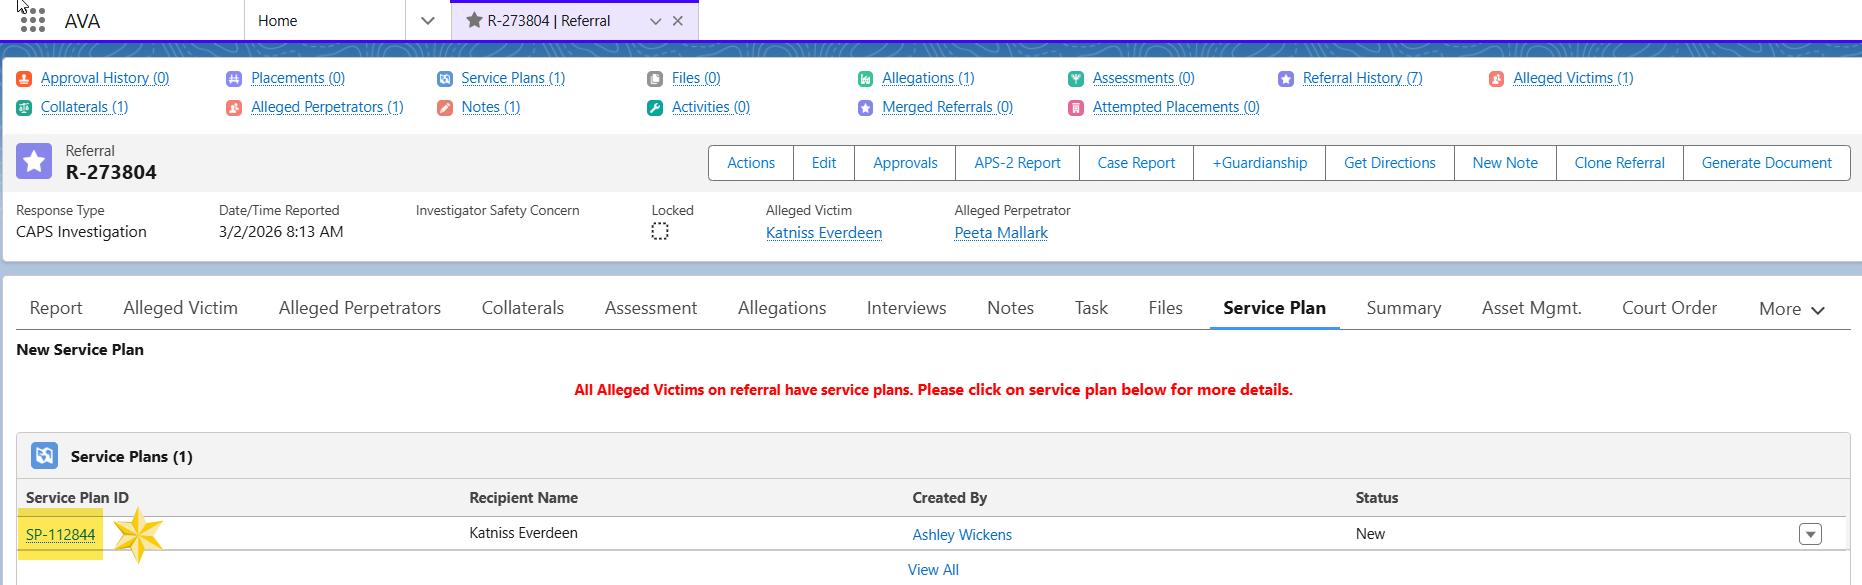Screen dimensions: 1862x585
Task: Switch to the Assessment tab
Action: [651, 308]
